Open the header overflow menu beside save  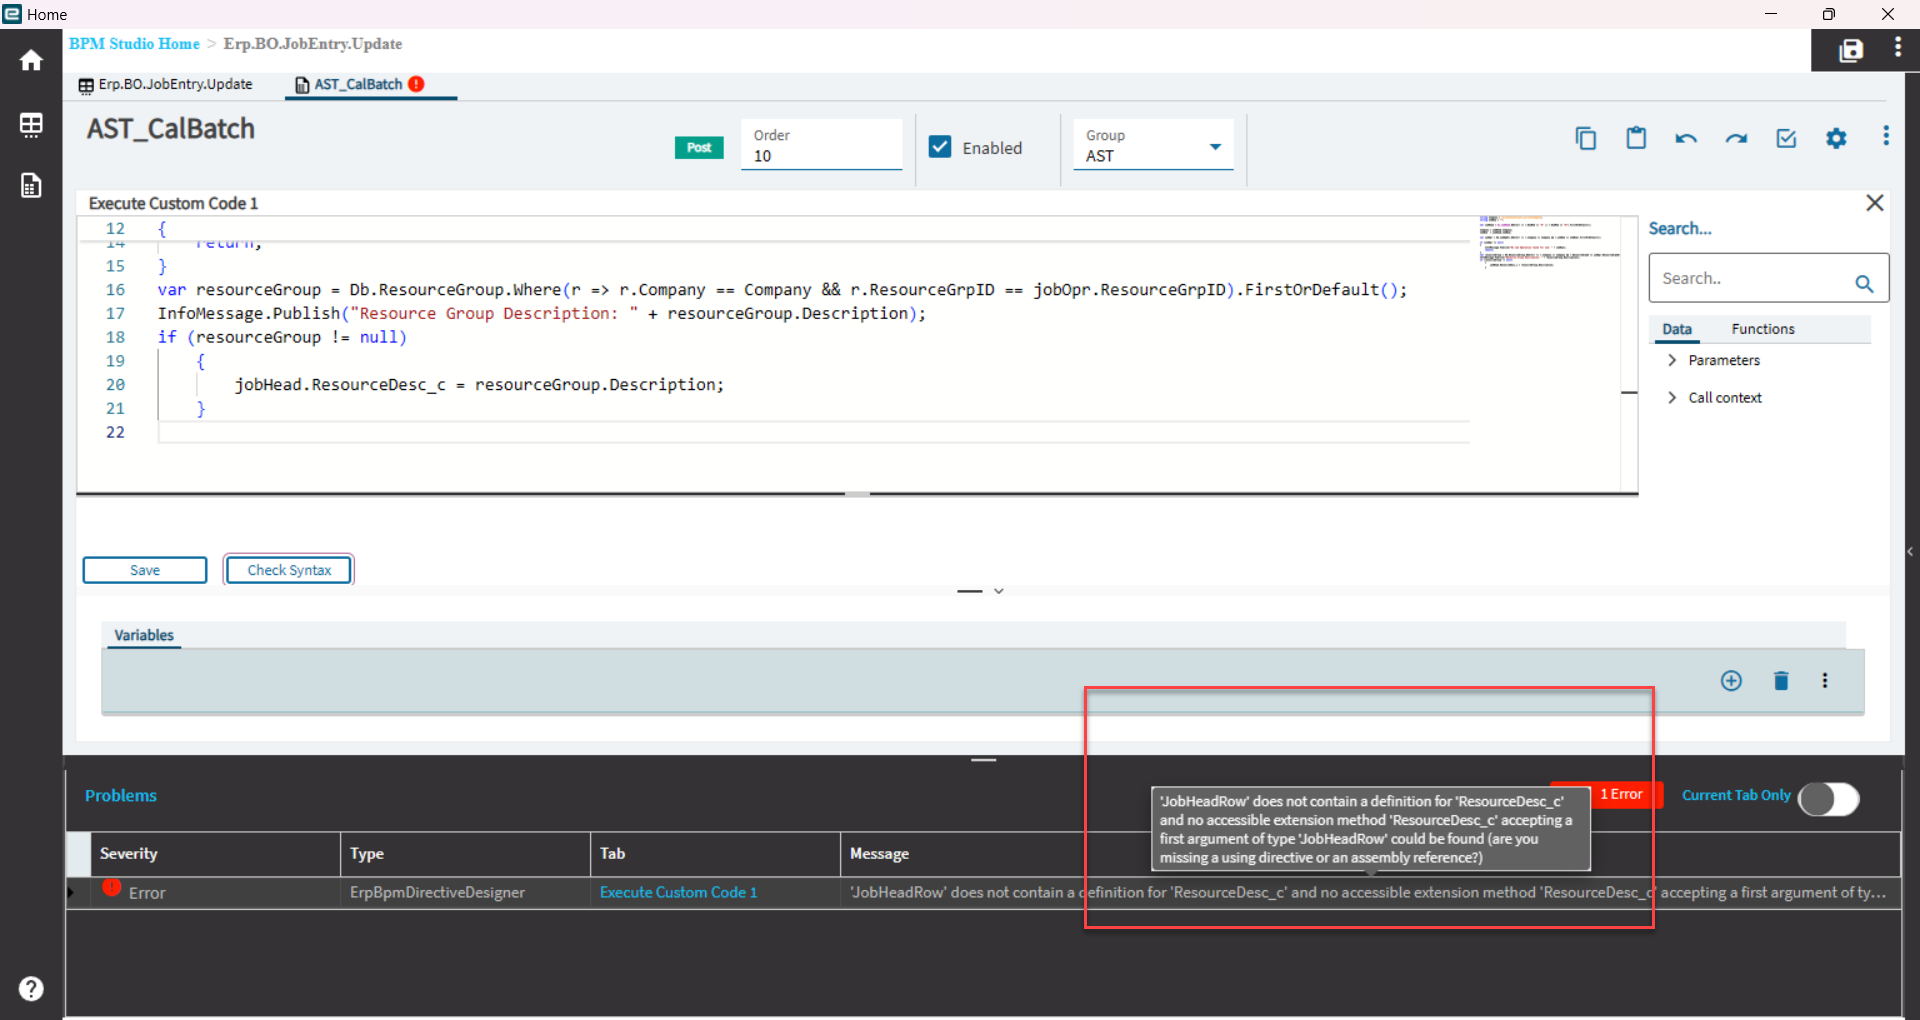tap(1898, 47)
